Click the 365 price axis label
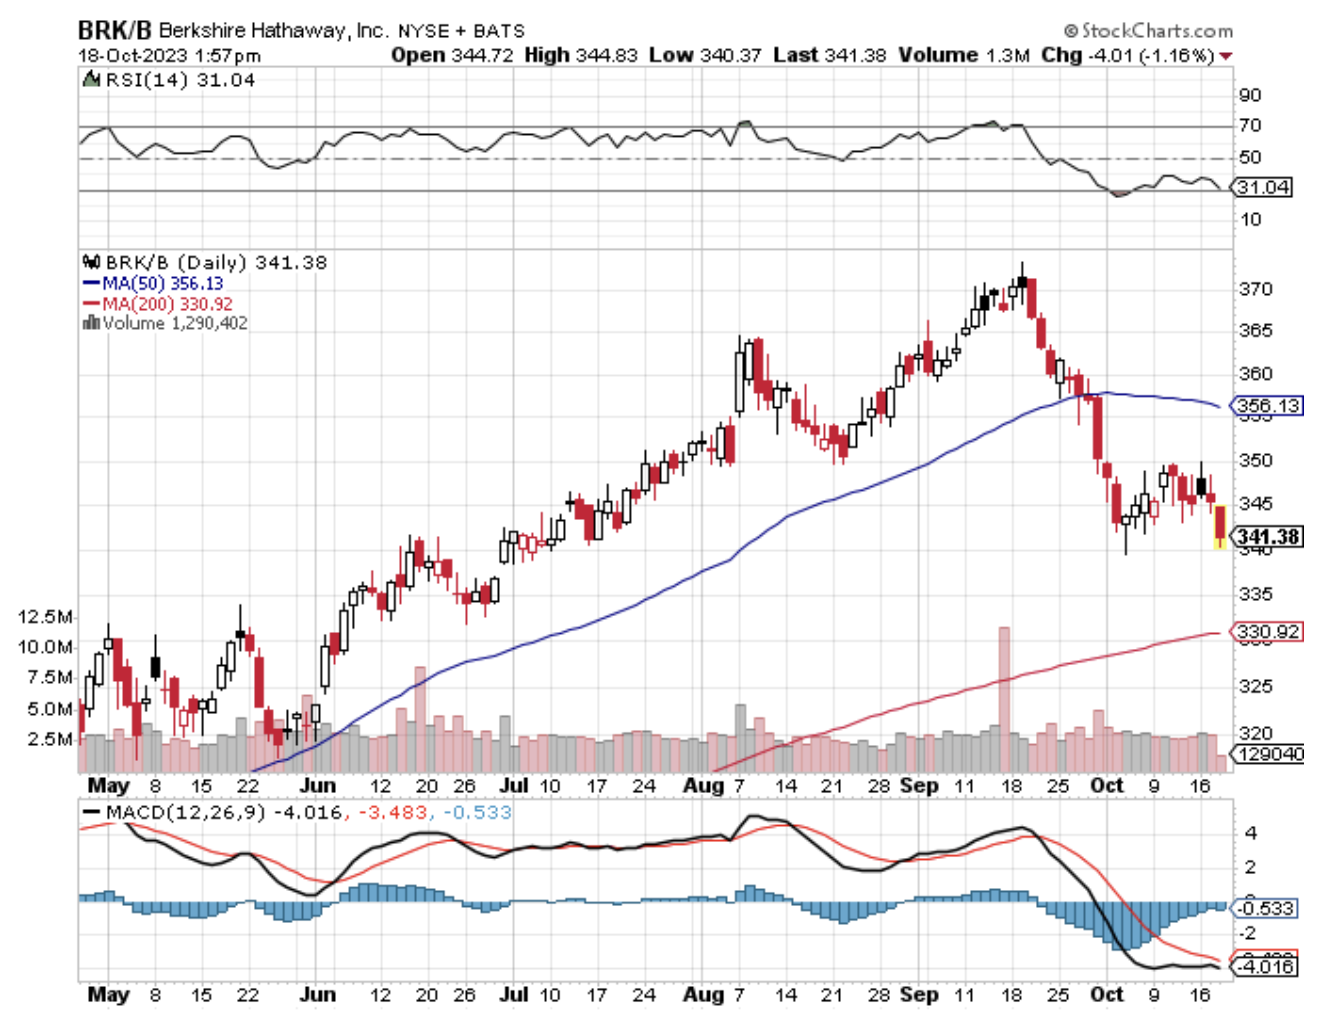Screen dimensions: 1334x1030 pos(1256,331)
